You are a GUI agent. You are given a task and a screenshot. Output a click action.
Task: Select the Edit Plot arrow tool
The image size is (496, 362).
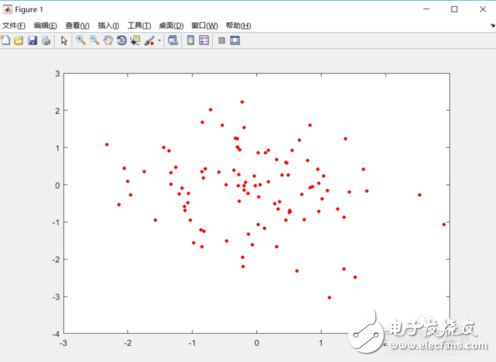(x=64, y=40)
